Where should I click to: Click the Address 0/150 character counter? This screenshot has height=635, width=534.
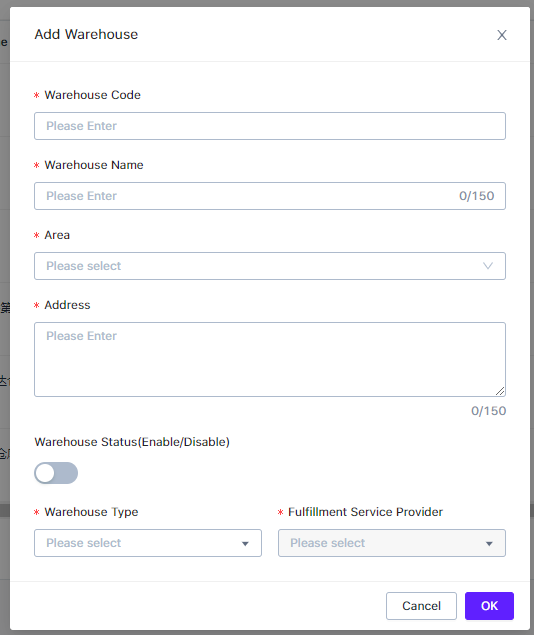pos(488,411)
